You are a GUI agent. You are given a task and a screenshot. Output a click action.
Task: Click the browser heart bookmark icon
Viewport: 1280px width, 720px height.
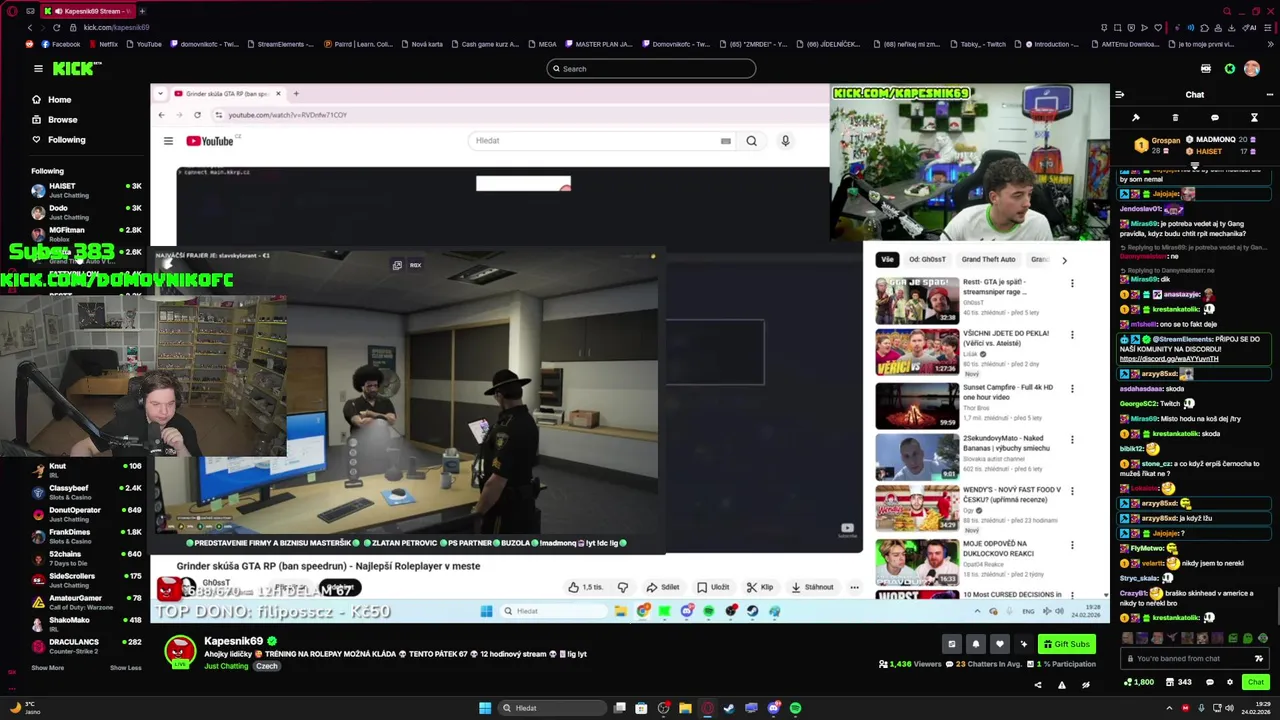click(x=1159, y=27)
